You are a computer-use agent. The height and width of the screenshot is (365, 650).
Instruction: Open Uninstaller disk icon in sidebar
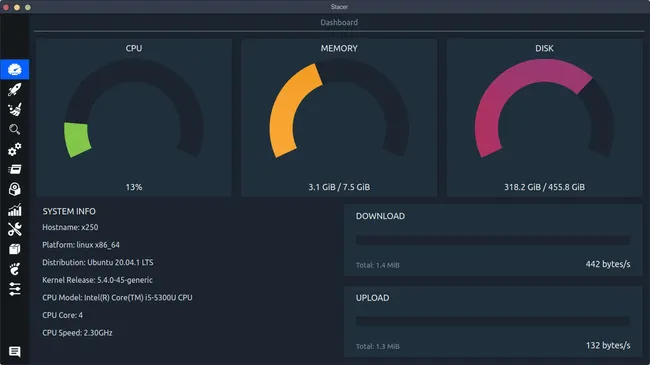tap(15, 189)
